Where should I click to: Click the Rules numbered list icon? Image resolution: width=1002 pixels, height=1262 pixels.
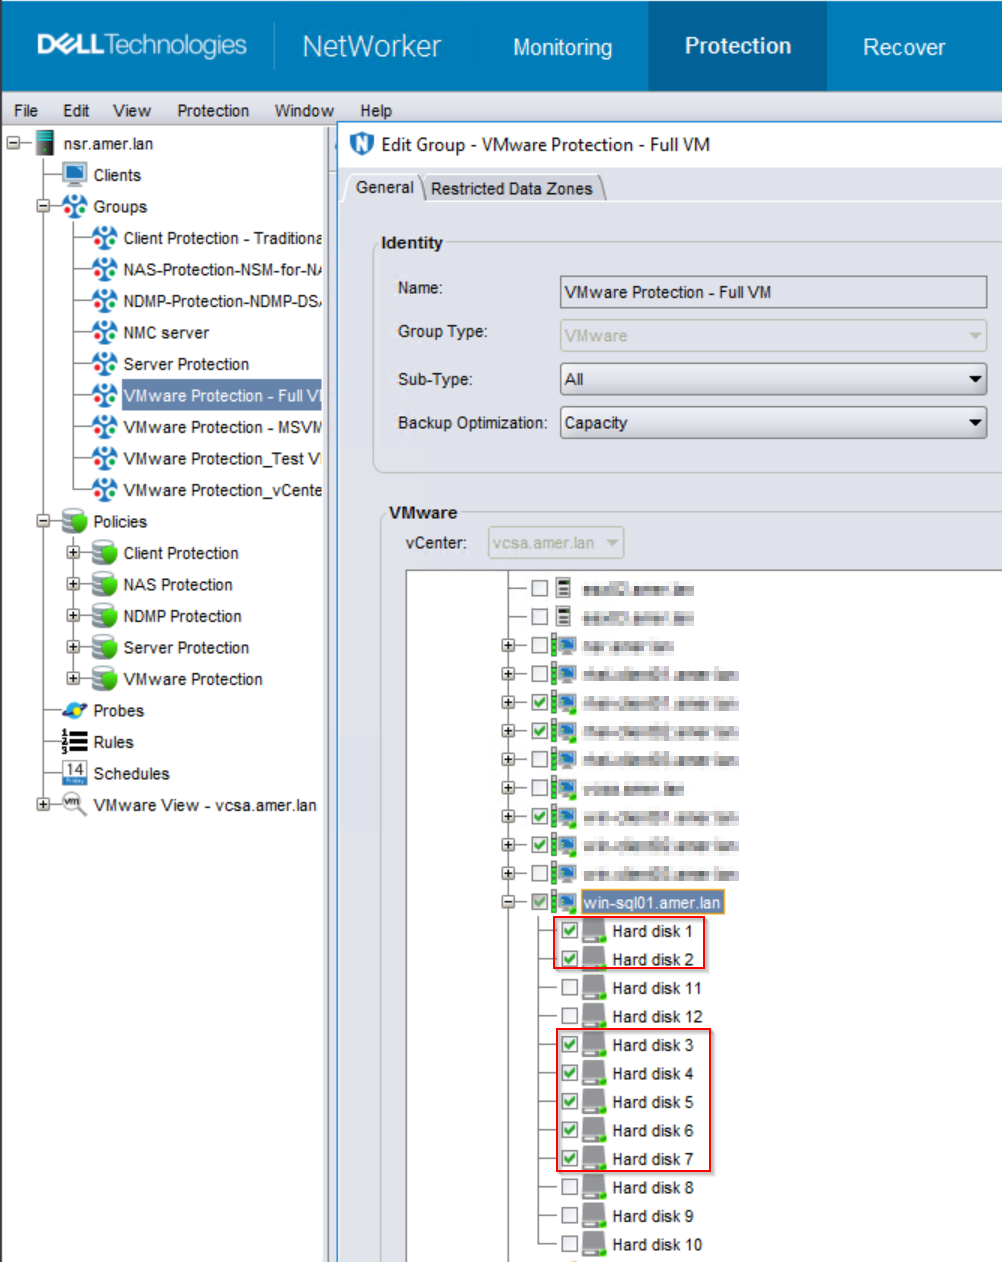click(x=75, y=742)
